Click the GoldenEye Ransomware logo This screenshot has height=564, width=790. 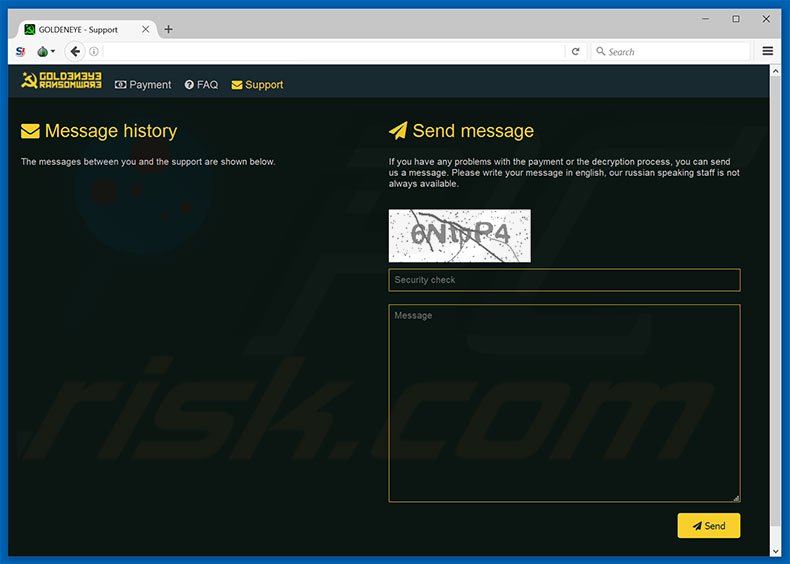coord(61,80)
